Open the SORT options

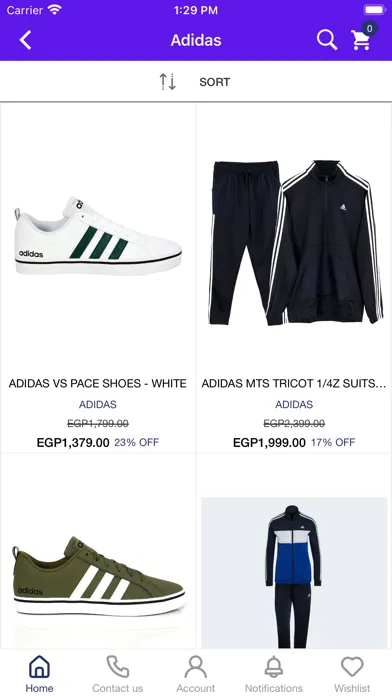(x=214, y=82)
